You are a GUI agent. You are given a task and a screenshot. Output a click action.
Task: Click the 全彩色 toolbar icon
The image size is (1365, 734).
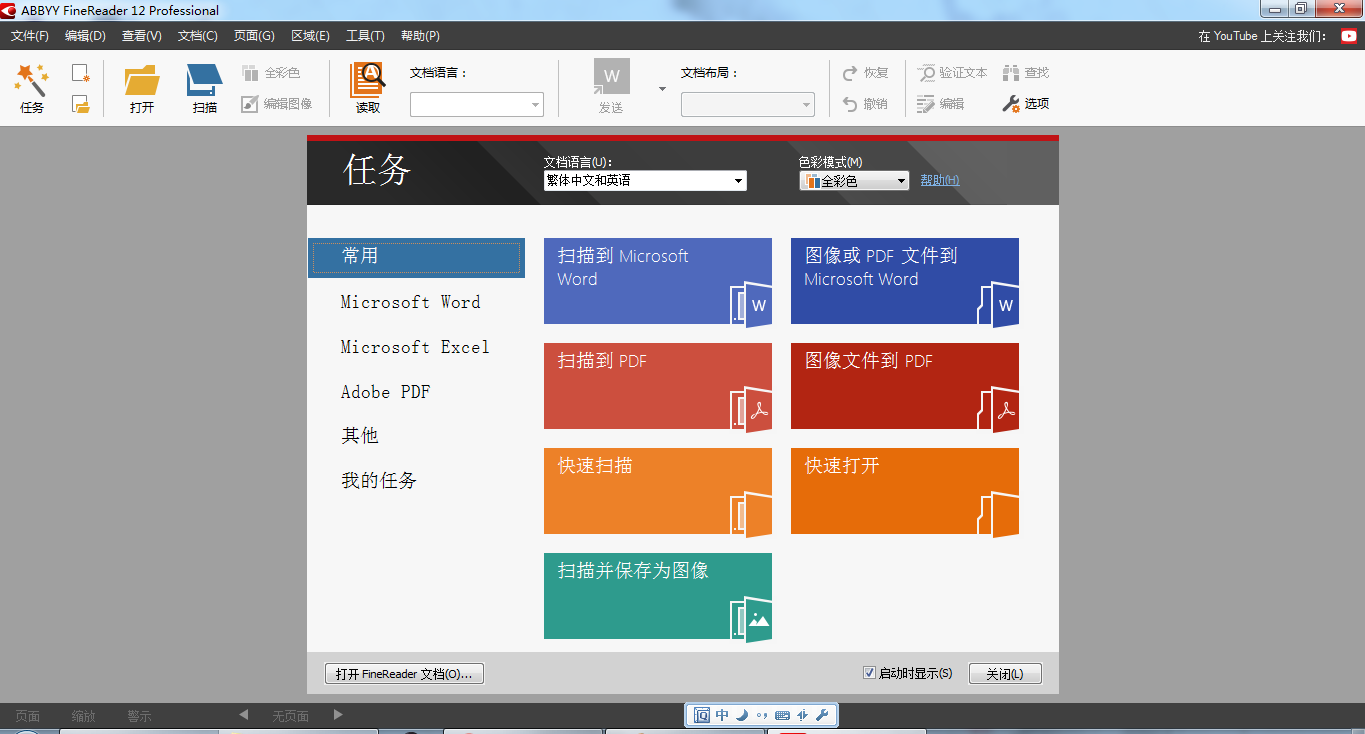[x=250, y=73]
